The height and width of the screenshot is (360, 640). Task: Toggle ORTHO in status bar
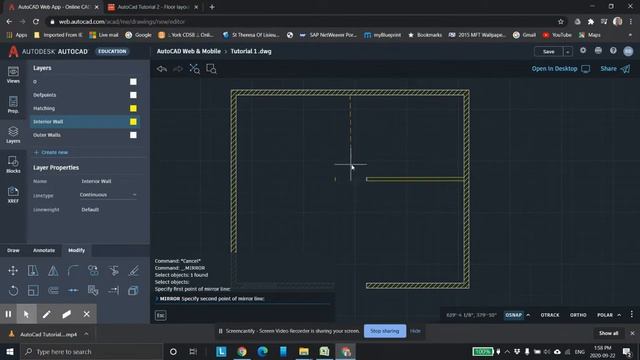pos(578,315)
